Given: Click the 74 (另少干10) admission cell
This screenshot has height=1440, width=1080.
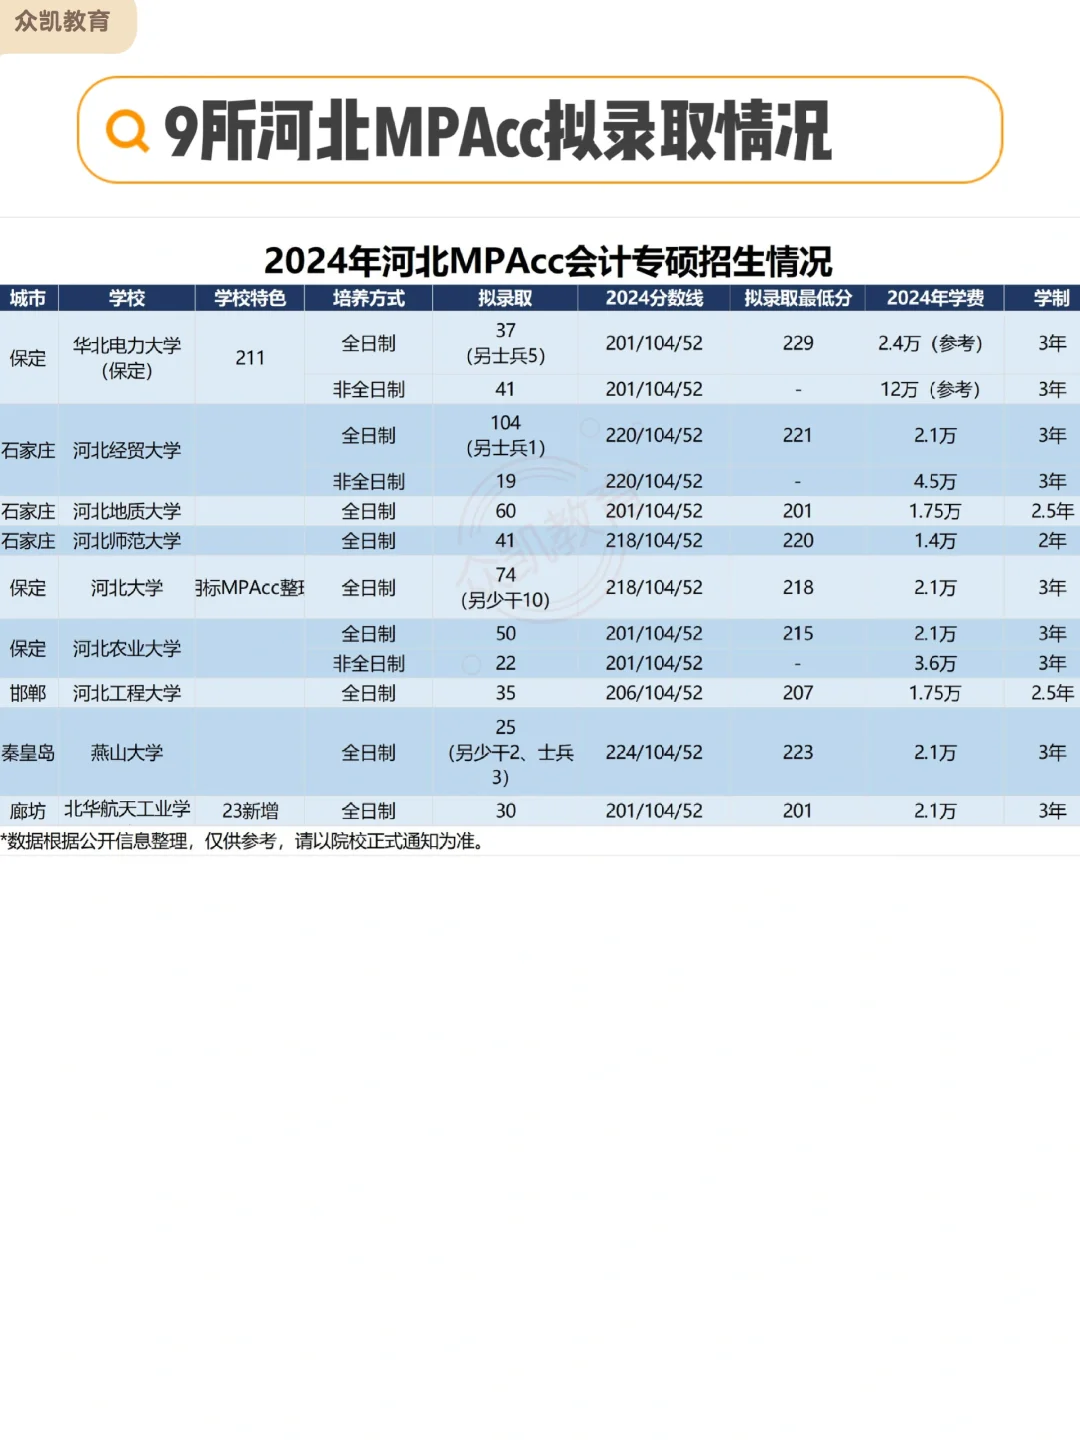Looking at the screenshot, I should tap(505, 588).
